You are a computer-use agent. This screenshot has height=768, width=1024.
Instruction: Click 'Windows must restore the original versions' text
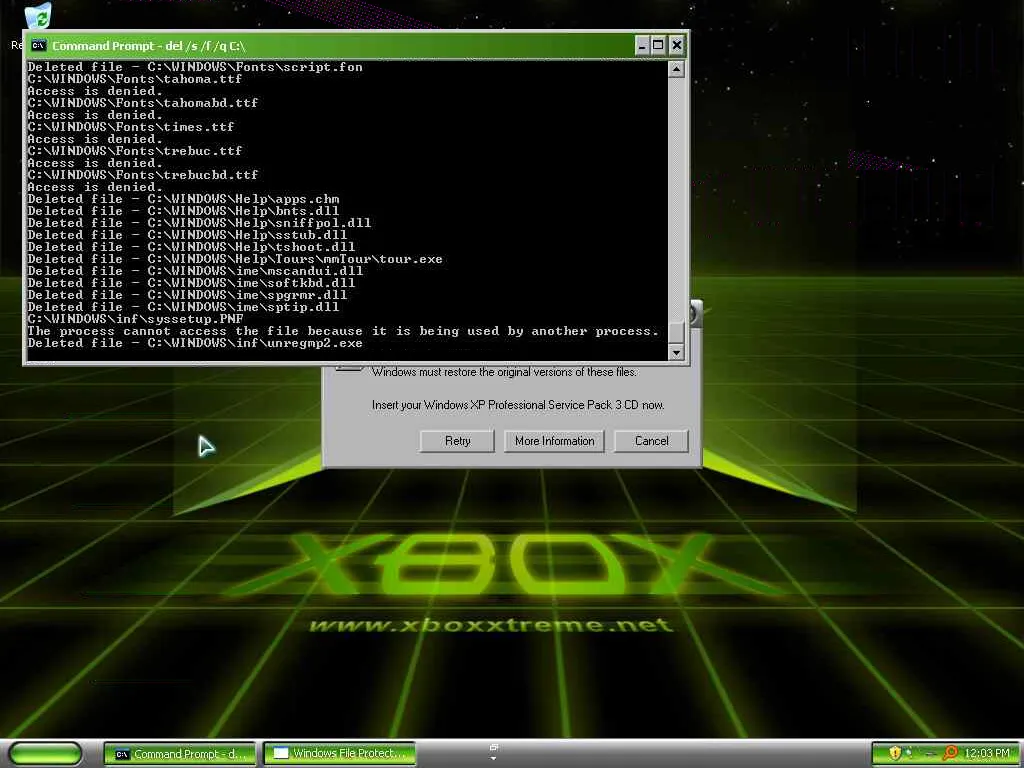tap(504, 372)
